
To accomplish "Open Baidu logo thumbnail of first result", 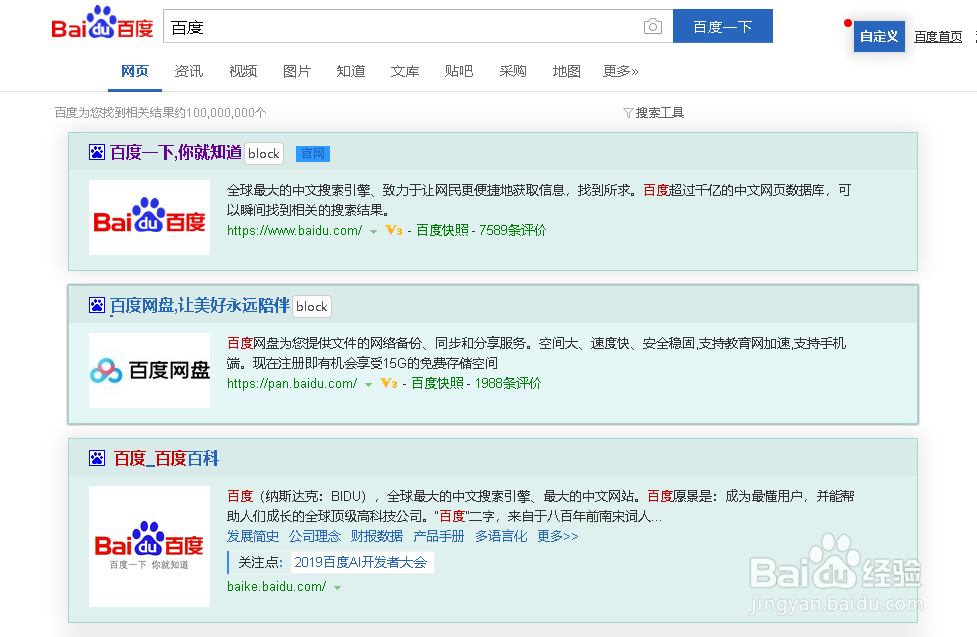I will (150, 218).
